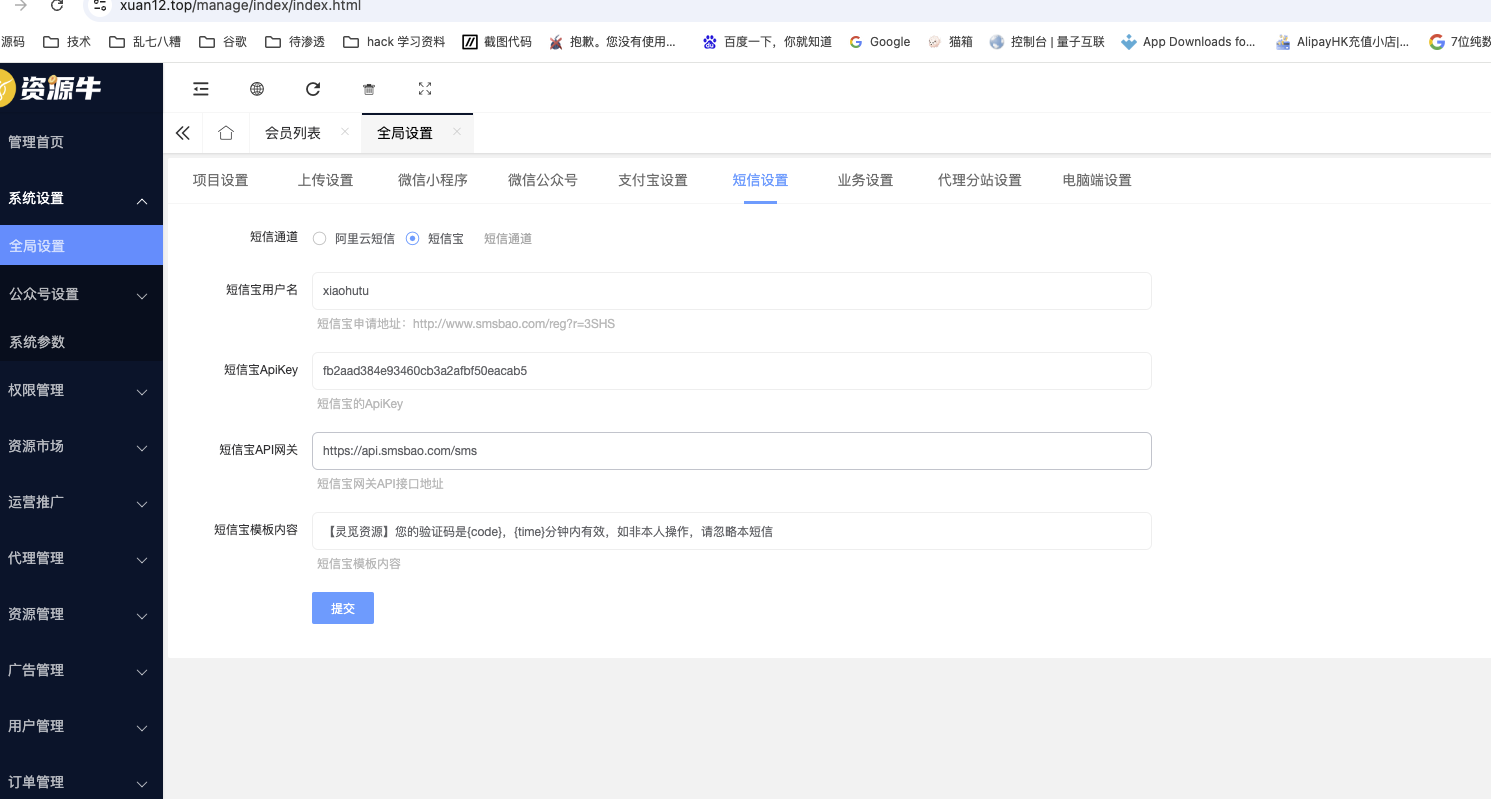The height and width of the screenshot is (799, 1491).
Task: Click inside the 短信宝ApiKey input field
Action: (731, 371)
